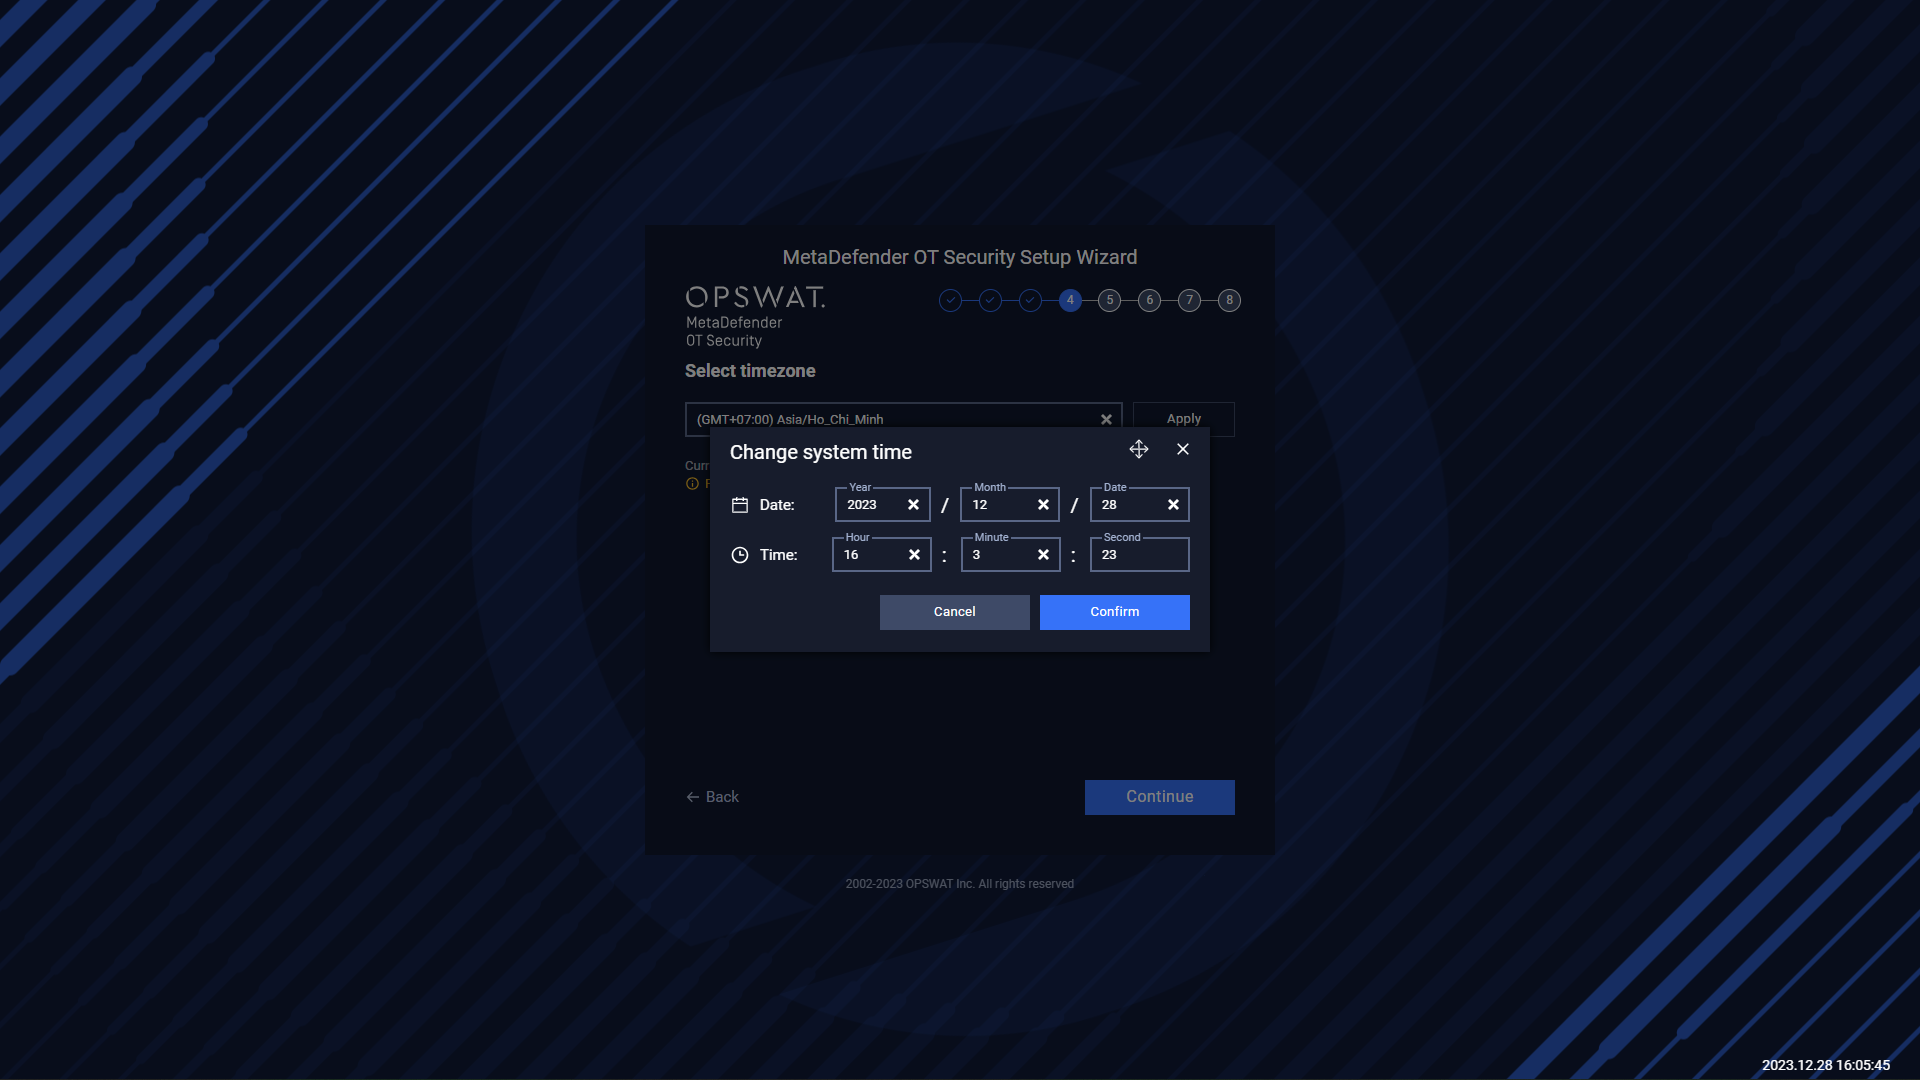
Task: Click the Hour input field showing 16
Action: (x=882, y=555)
